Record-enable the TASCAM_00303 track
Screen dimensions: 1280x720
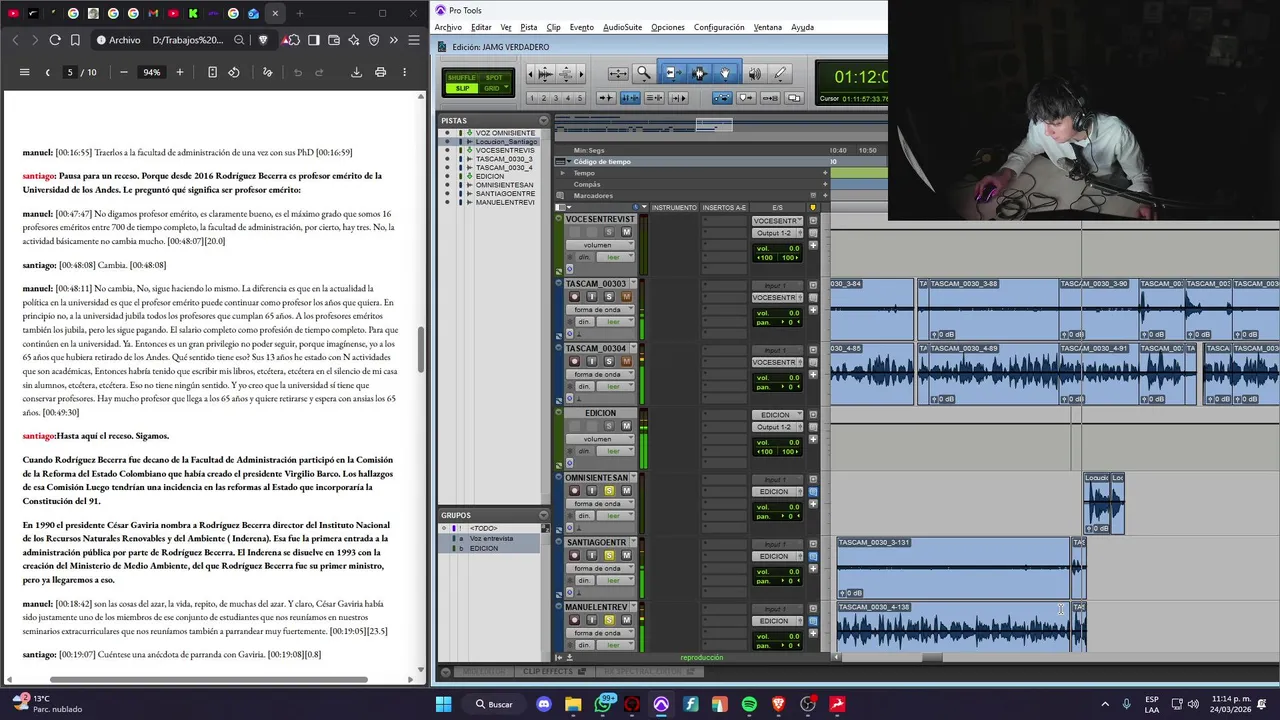pos(574,296)
